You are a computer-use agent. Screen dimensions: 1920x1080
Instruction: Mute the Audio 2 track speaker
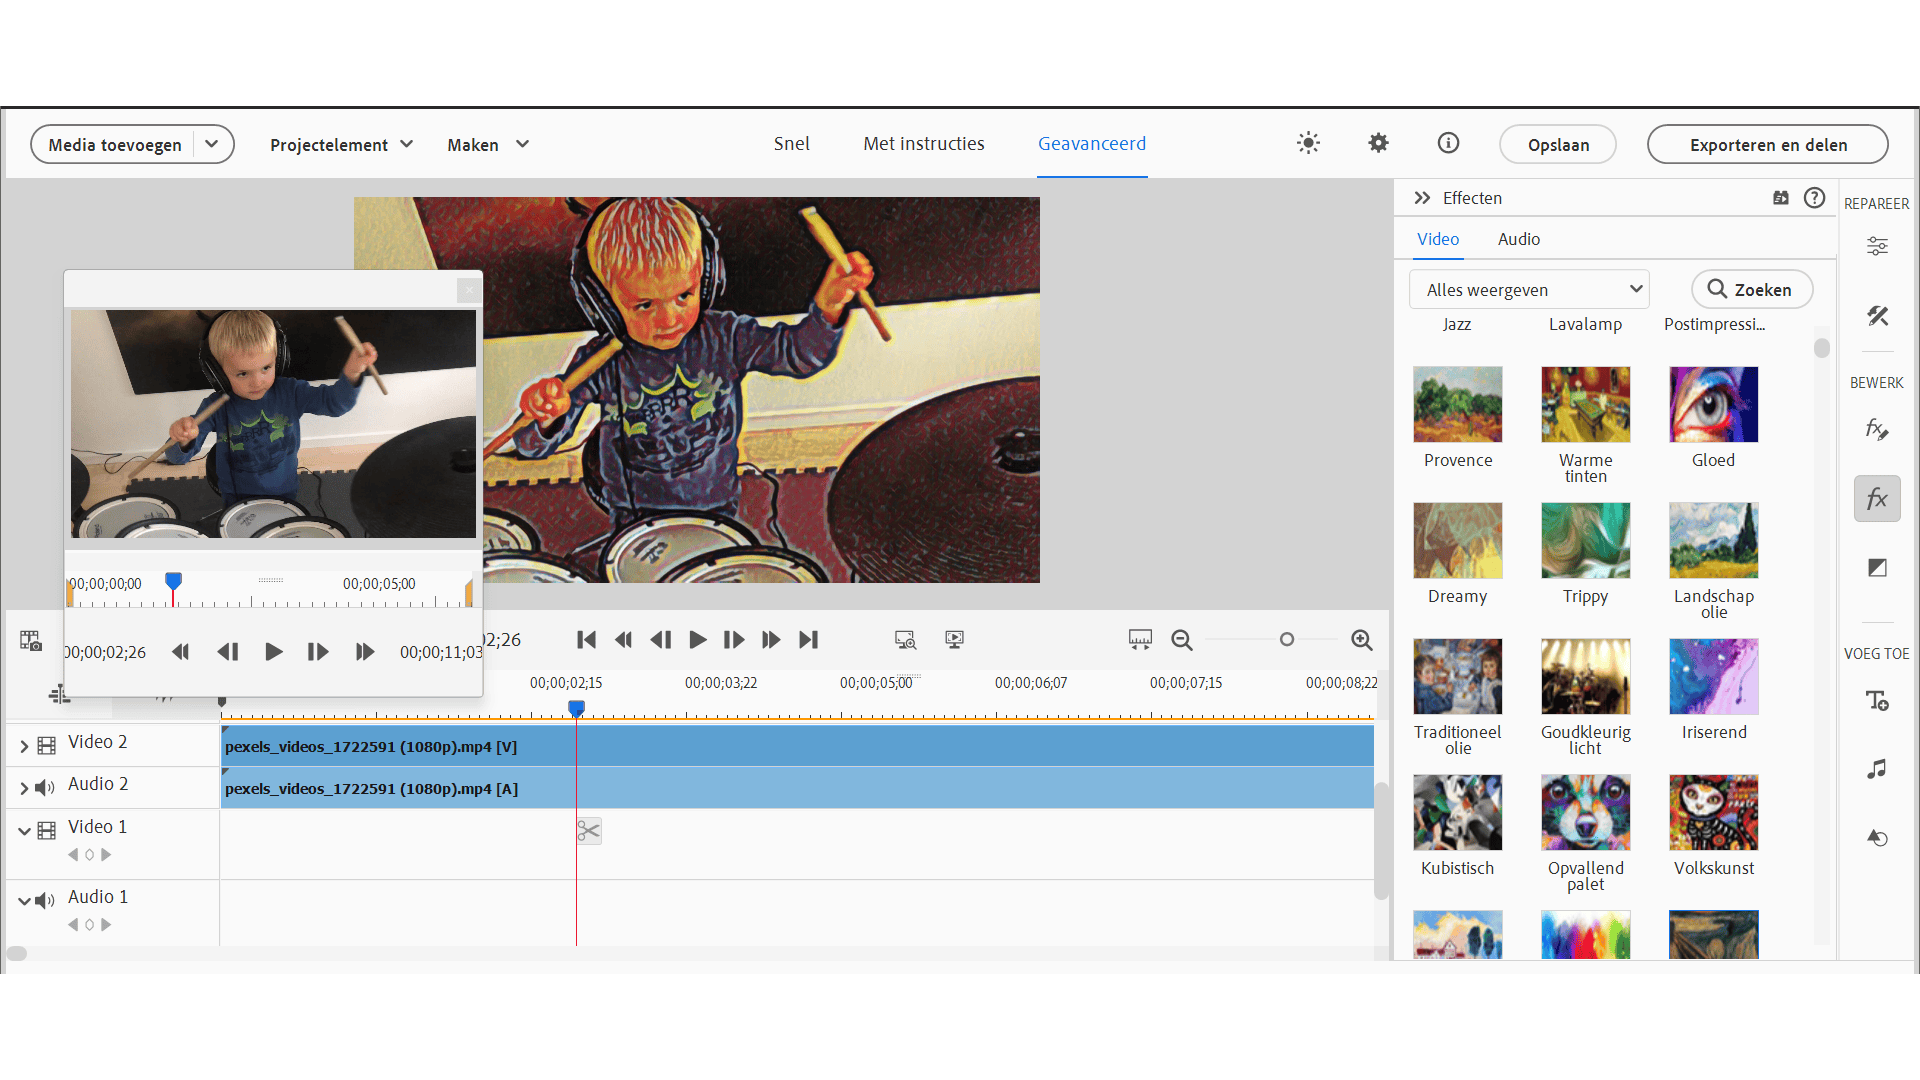pos(45,788)
